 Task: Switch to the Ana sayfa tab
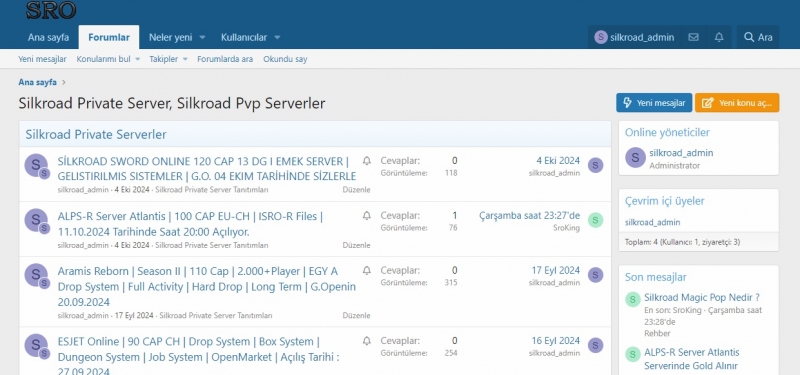coord(48,37)
